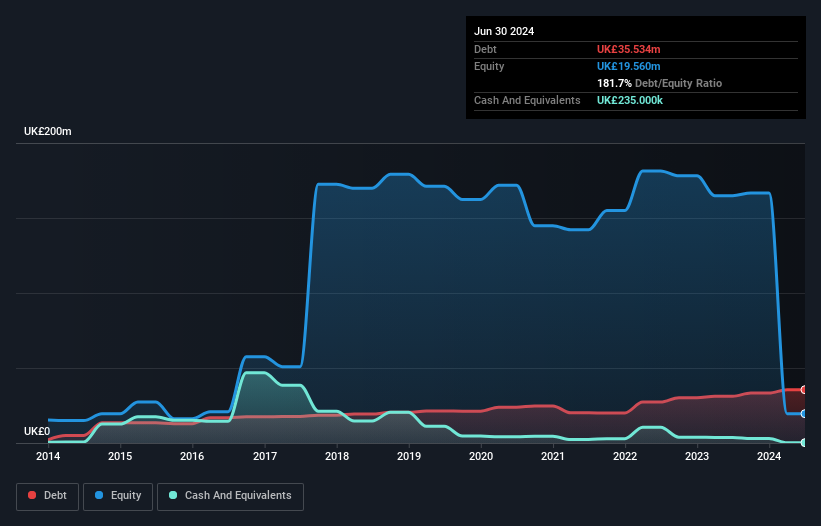The height and width of the screenshot is (526, 821).
Task: Click the 2016 x-axis label
Action: [x=192, y=456]
